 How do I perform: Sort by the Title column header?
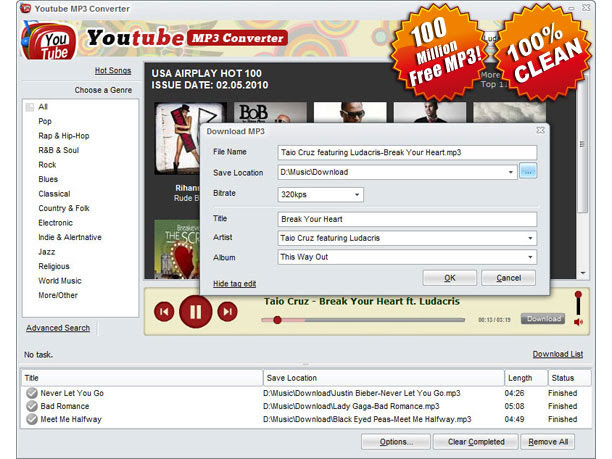(142, 378)
